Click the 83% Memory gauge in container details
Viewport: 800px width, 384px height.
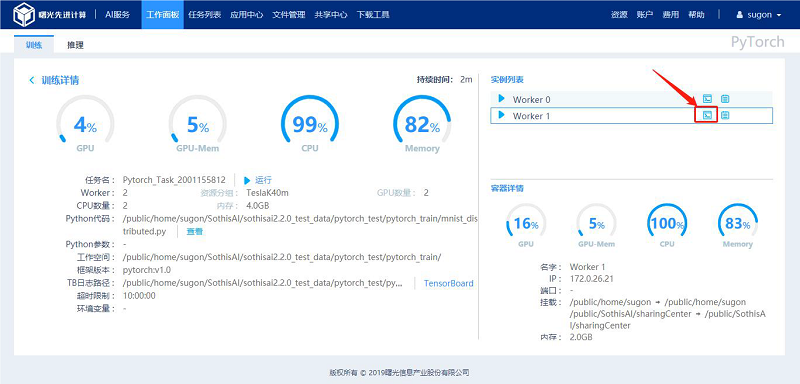(738, 225)
